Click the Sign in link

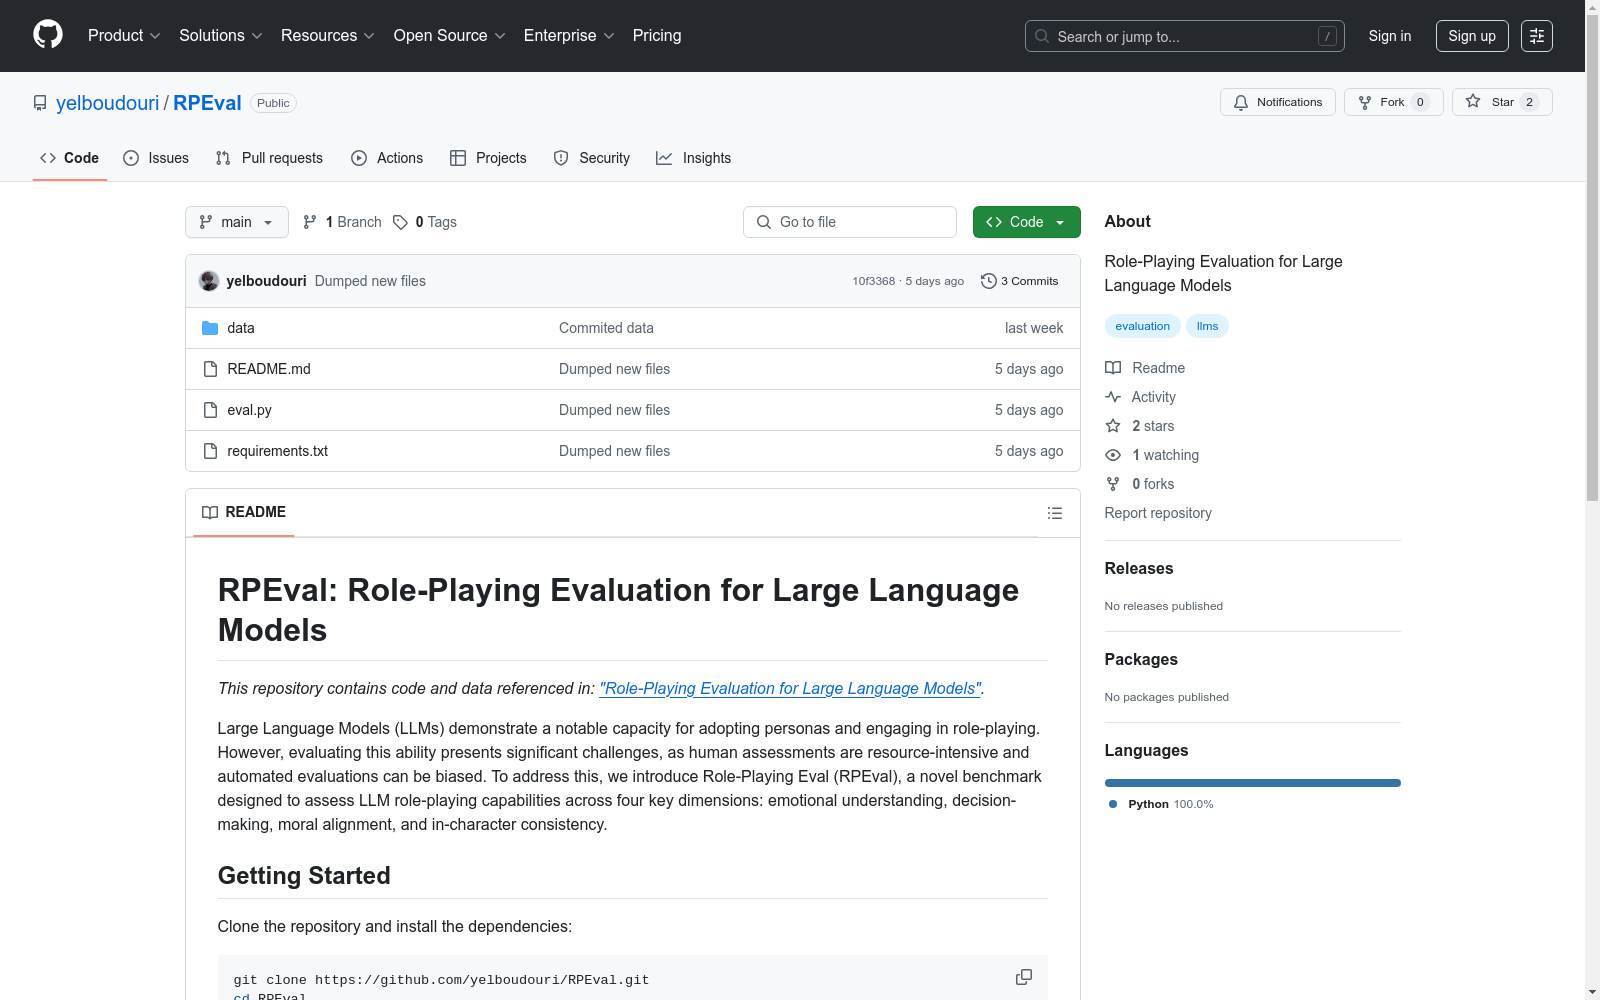coord(1390,36)
